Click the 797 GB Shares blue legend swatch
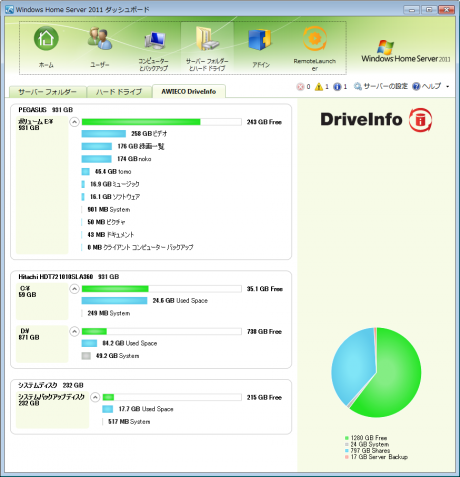 click(x=347, y=451)
